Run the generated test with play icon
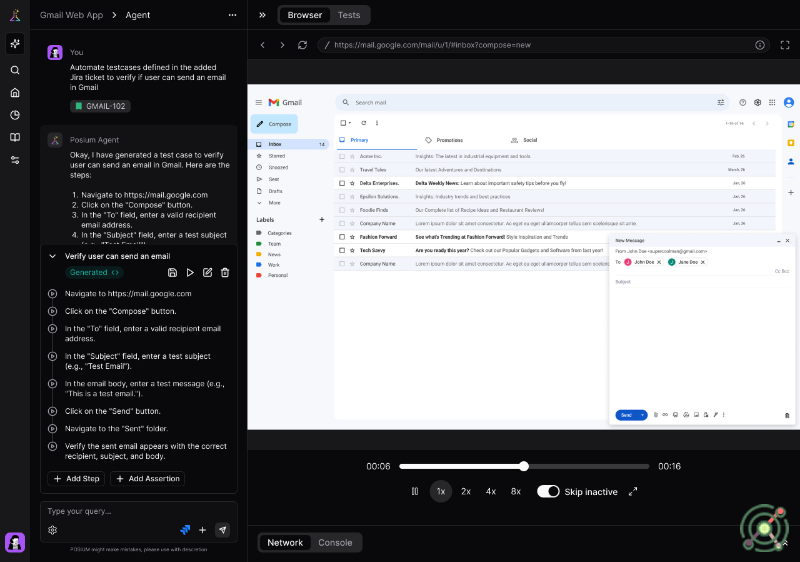Viewport: 800px width, 562px height. tap(190, 272)
